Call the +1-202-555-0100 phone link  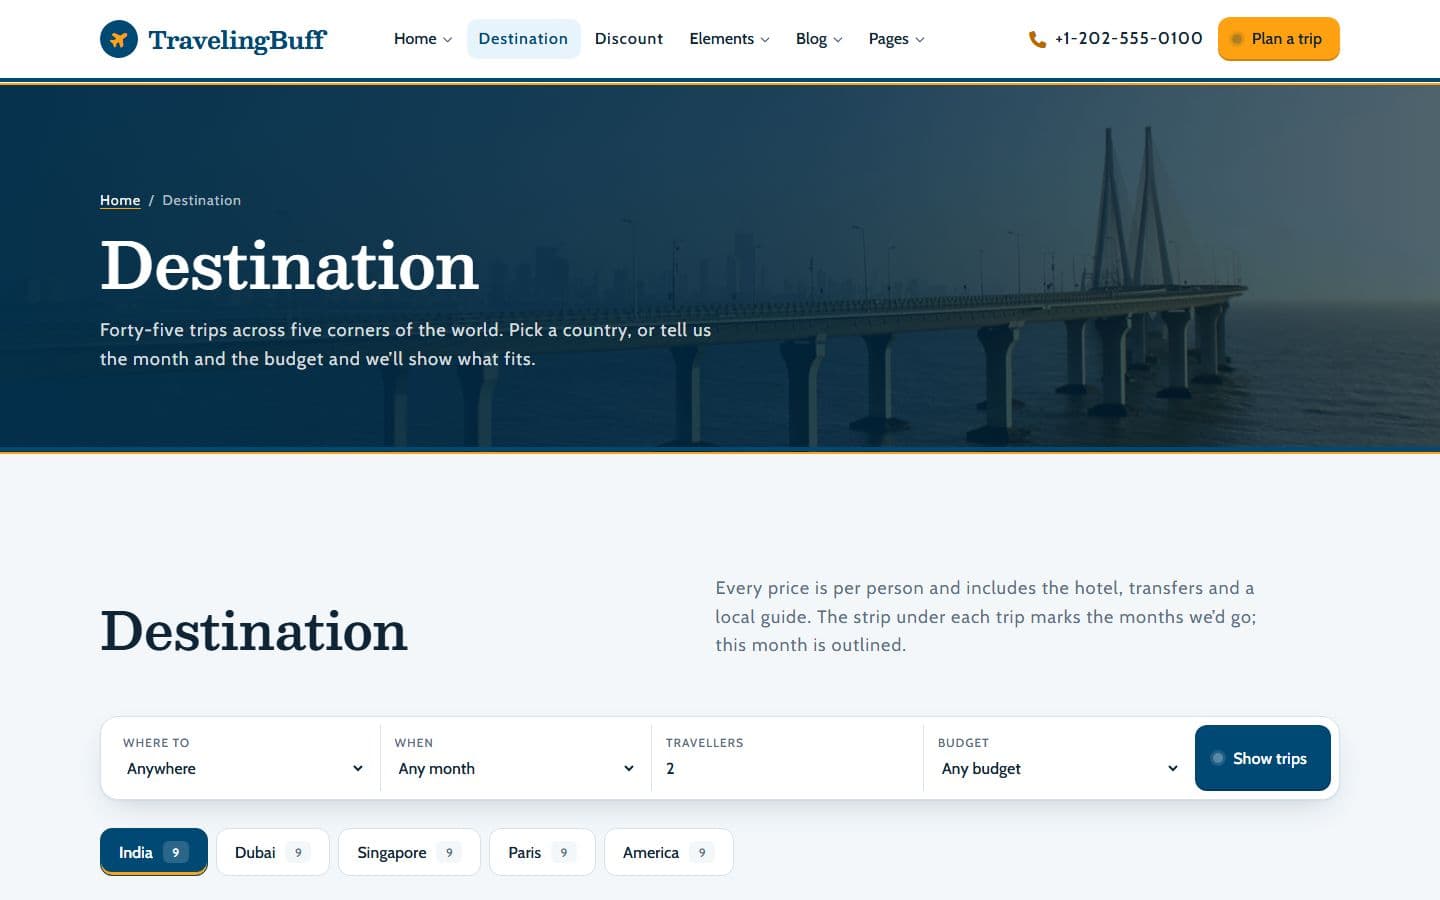coord(1116,39)
